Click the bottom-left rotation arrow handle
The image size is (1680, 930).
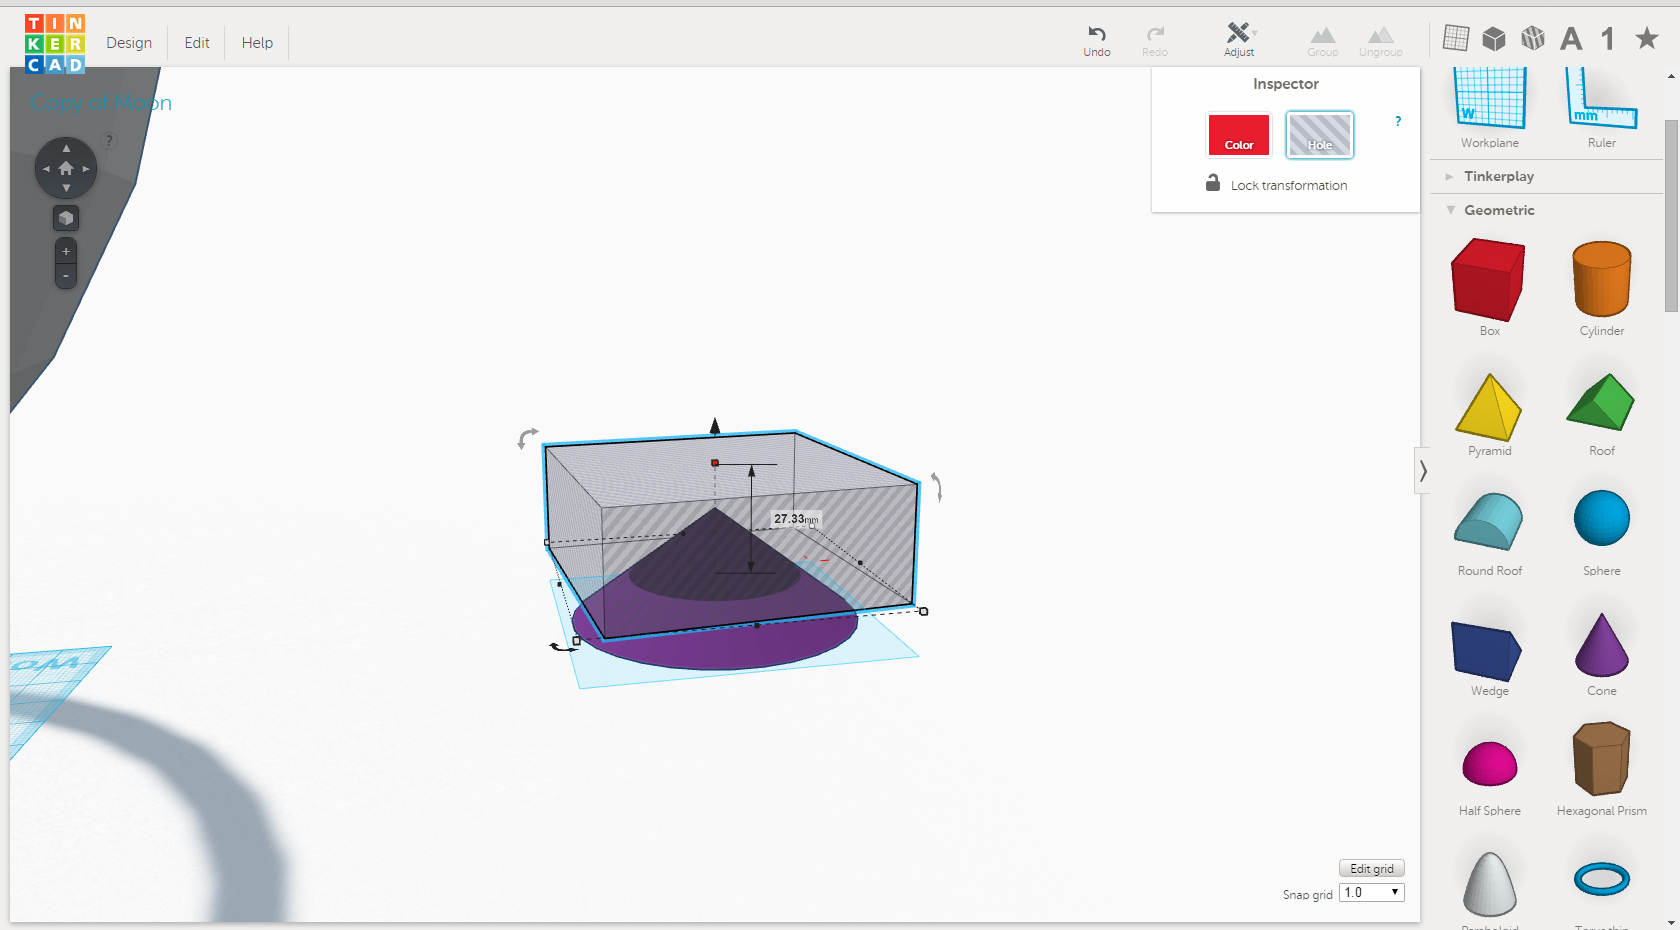[x=563, y=647]
